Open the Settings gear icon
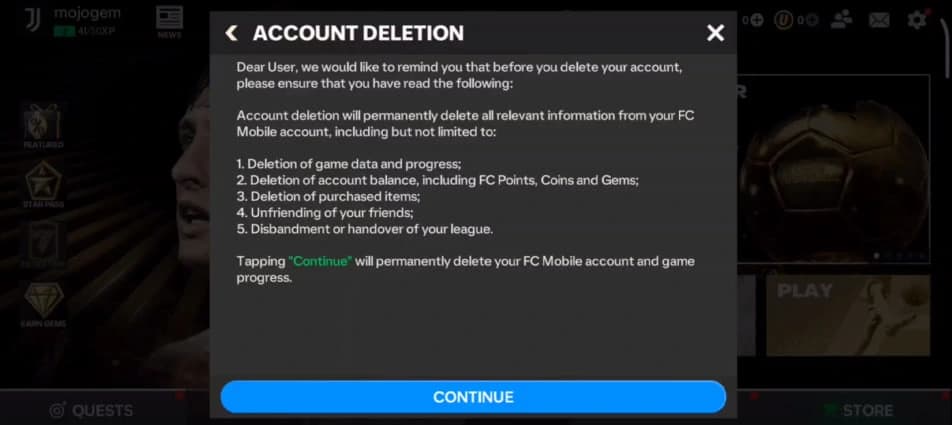The image size is (952, 425). (x=916, y=19)
